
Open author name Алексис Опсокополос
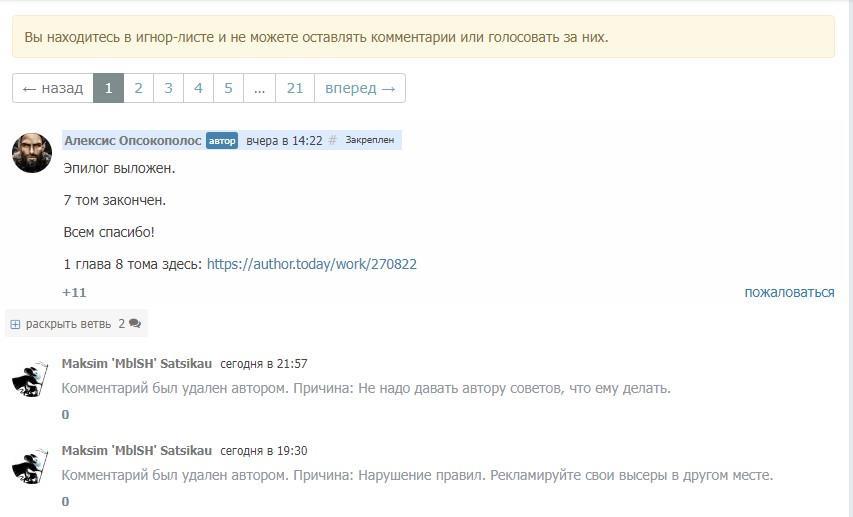(x=133, y=140)
